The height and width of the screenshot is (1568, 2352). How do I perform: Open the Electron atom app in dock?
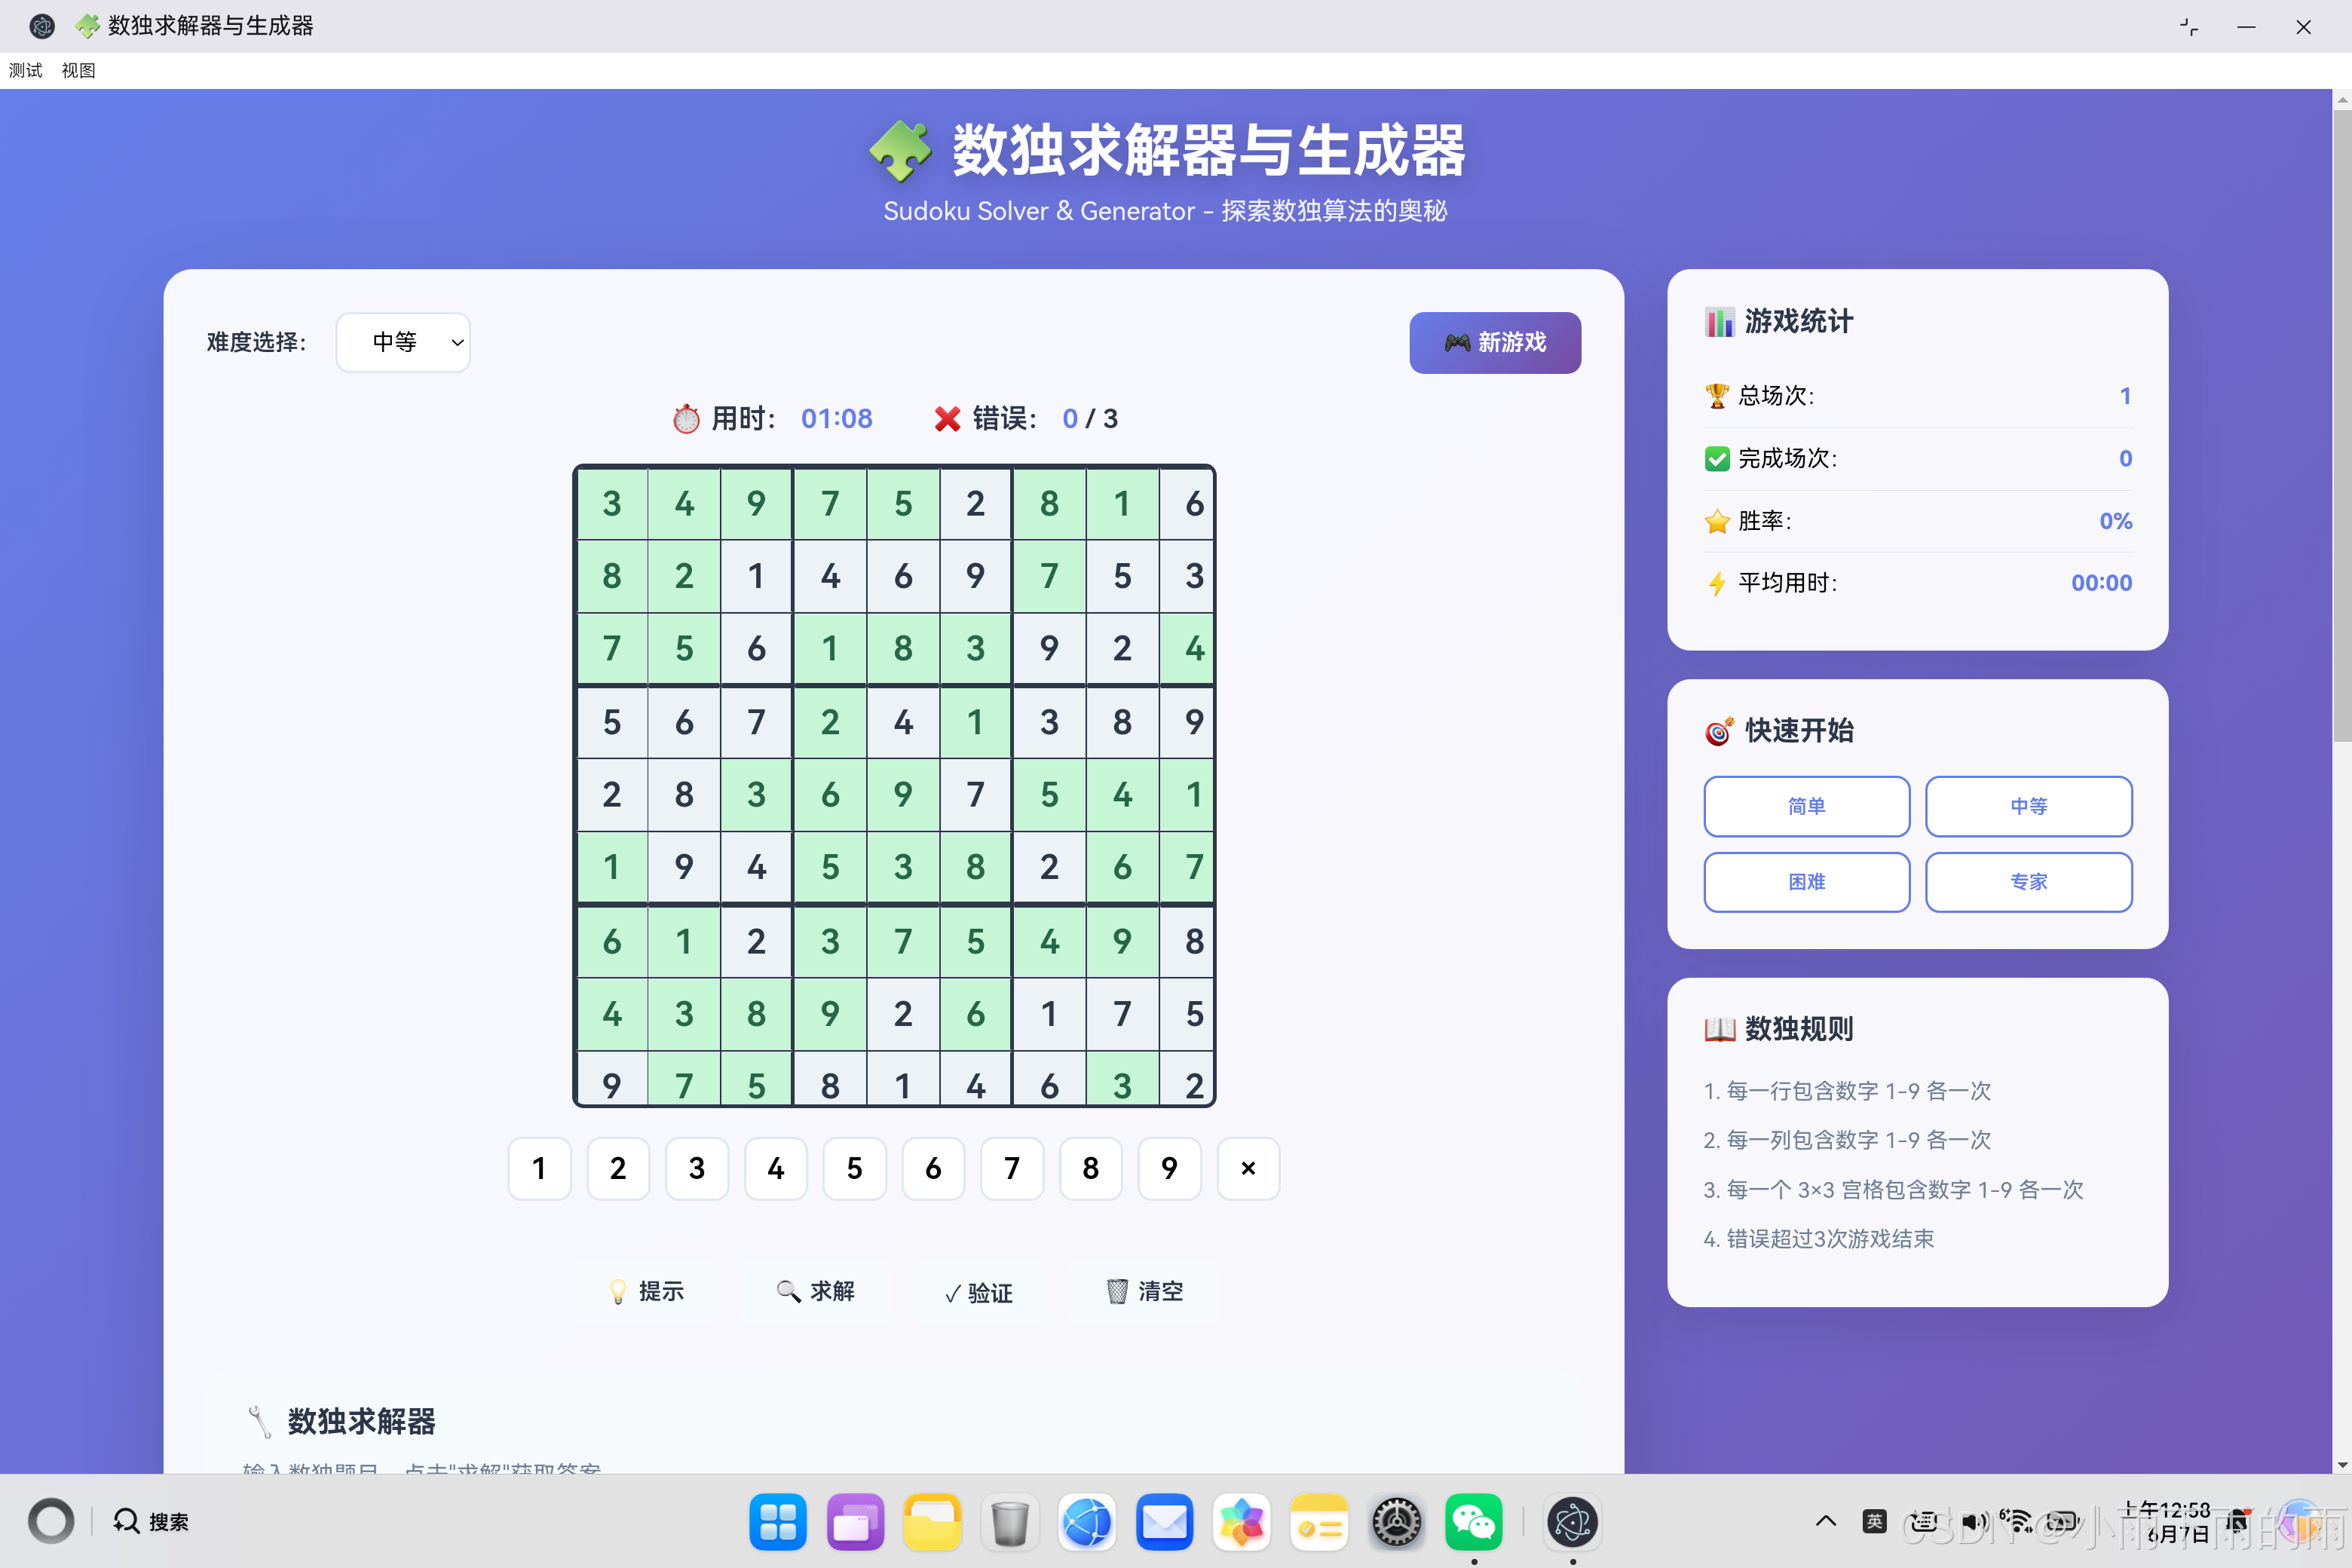(x=1573, y=1522)
